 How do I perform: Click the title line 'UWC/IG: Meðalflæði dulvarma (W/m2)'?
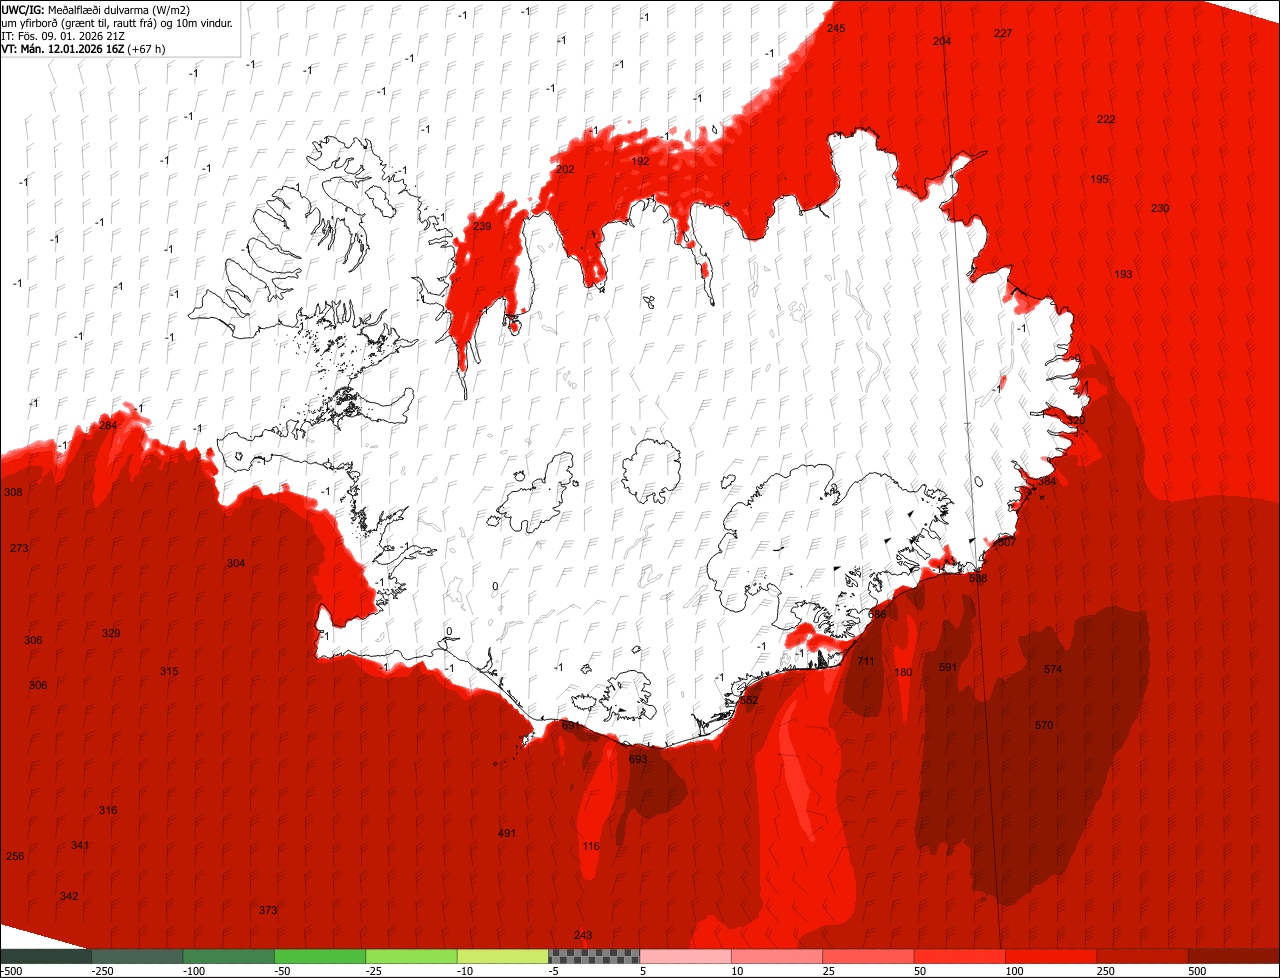coord(96,9)
